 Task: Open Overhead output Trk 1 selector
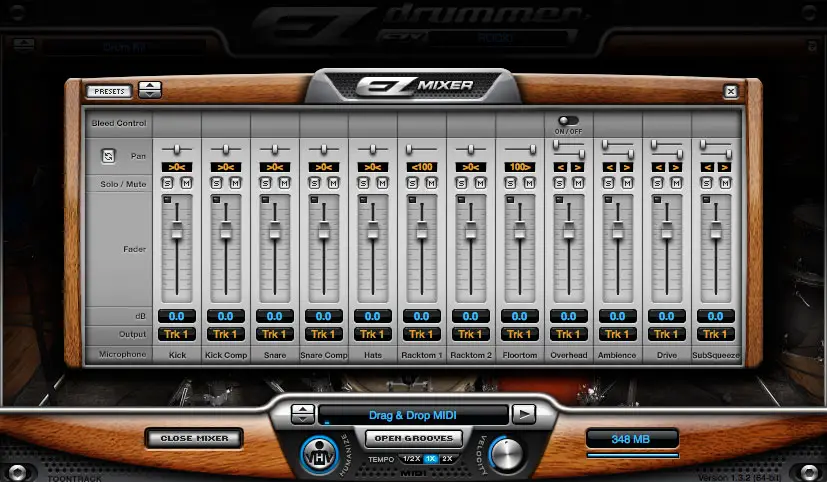coord(569,334)
